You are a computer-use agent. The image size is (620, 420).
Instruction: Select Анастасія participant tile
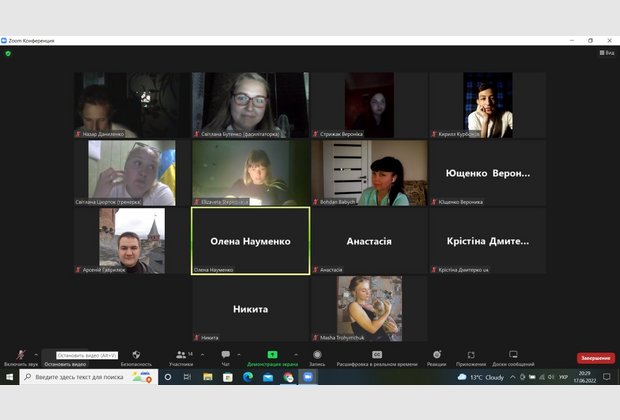tap(369, 241)
